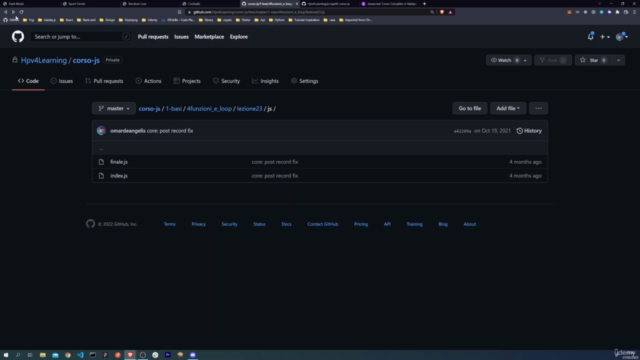
Task: Go up to parent directory (..)
Action: click(x=101, y=149)
